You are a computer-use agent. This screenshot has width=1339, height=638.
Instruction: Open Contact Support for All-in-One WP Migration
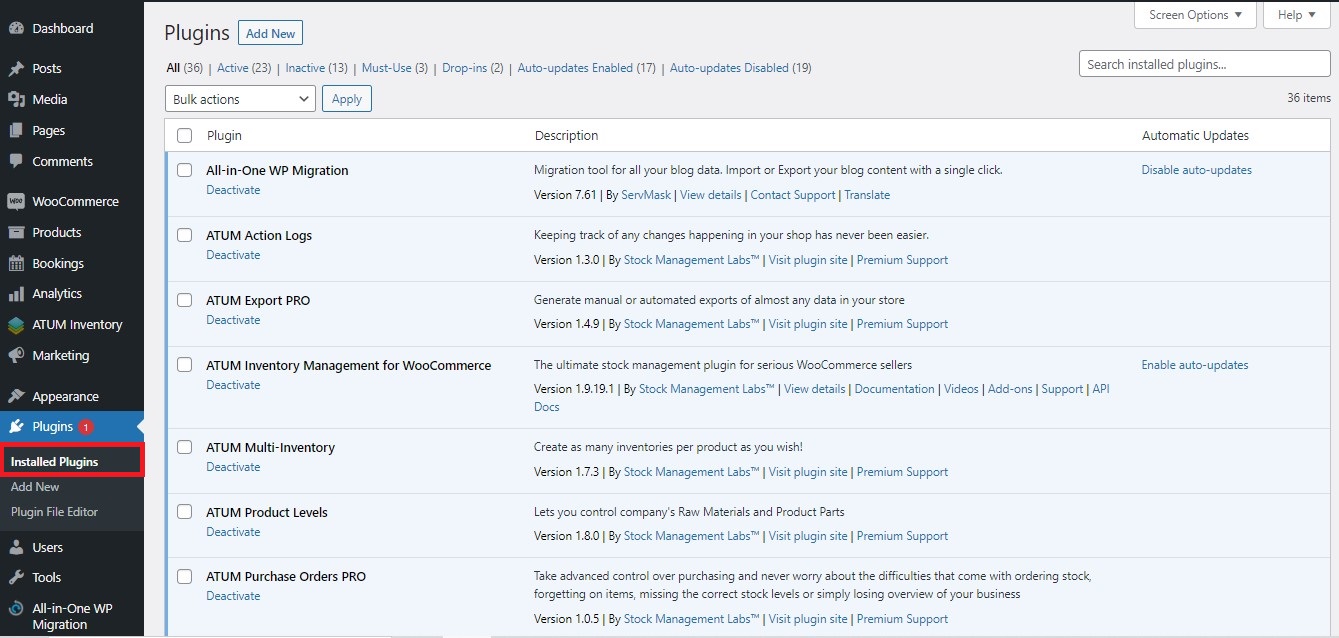coord(792,195)
